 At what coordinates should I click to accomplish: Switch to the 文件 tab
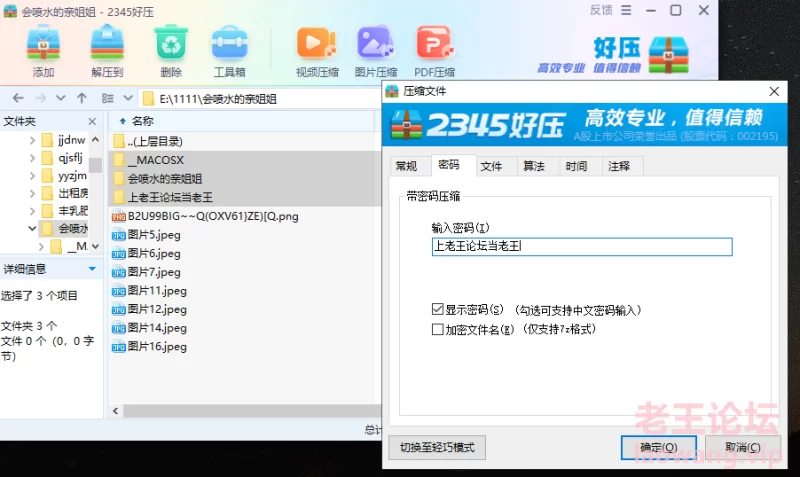pos(491,166)
